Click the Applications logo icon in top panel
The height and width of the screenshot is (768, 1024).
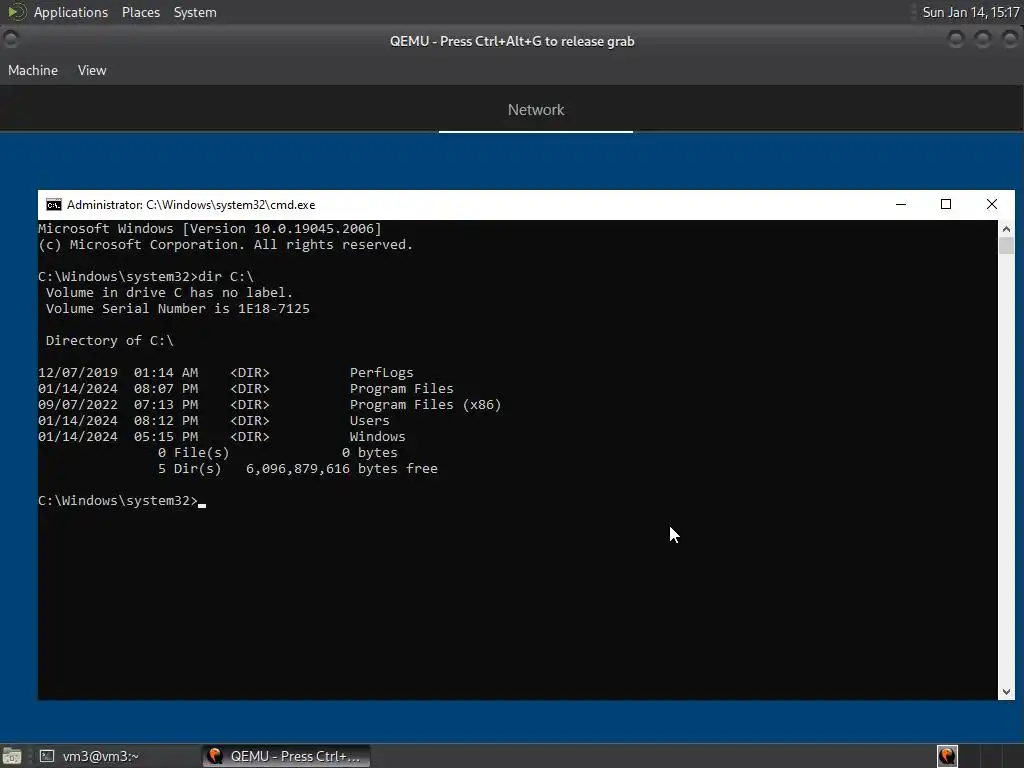[x=16, y=12]
